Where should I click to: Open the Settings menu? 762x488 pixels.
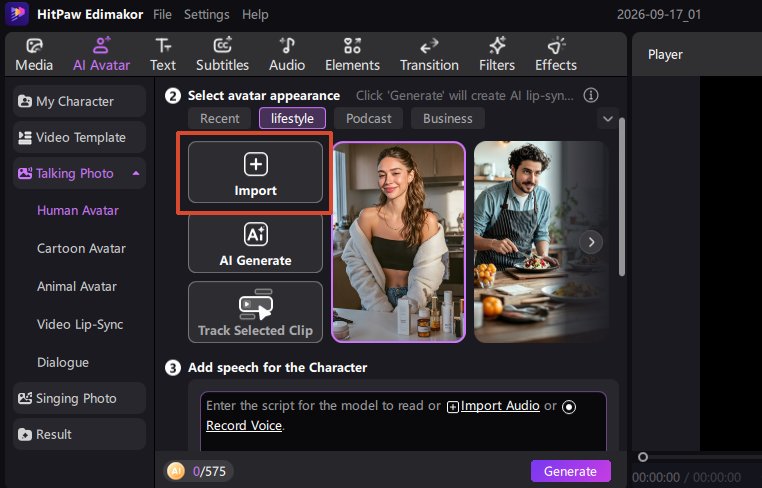pyautogui.click(x=207, y=15)
